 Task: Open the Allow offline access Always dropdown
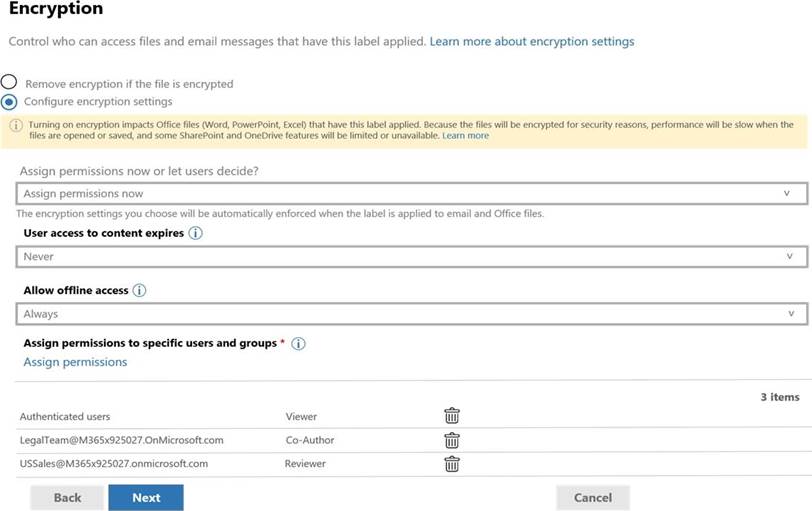click(x=411, y=314)
